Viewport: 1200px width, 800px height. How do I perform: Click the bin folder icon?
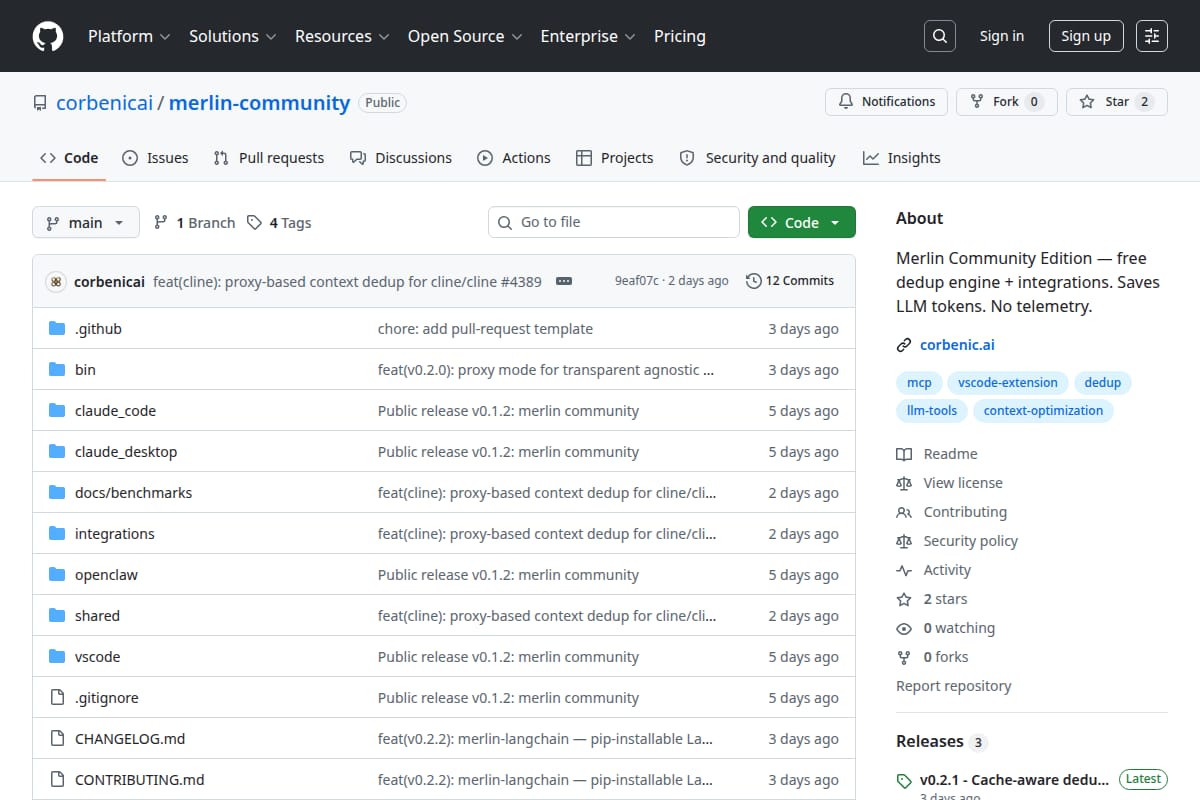(57, 370)
